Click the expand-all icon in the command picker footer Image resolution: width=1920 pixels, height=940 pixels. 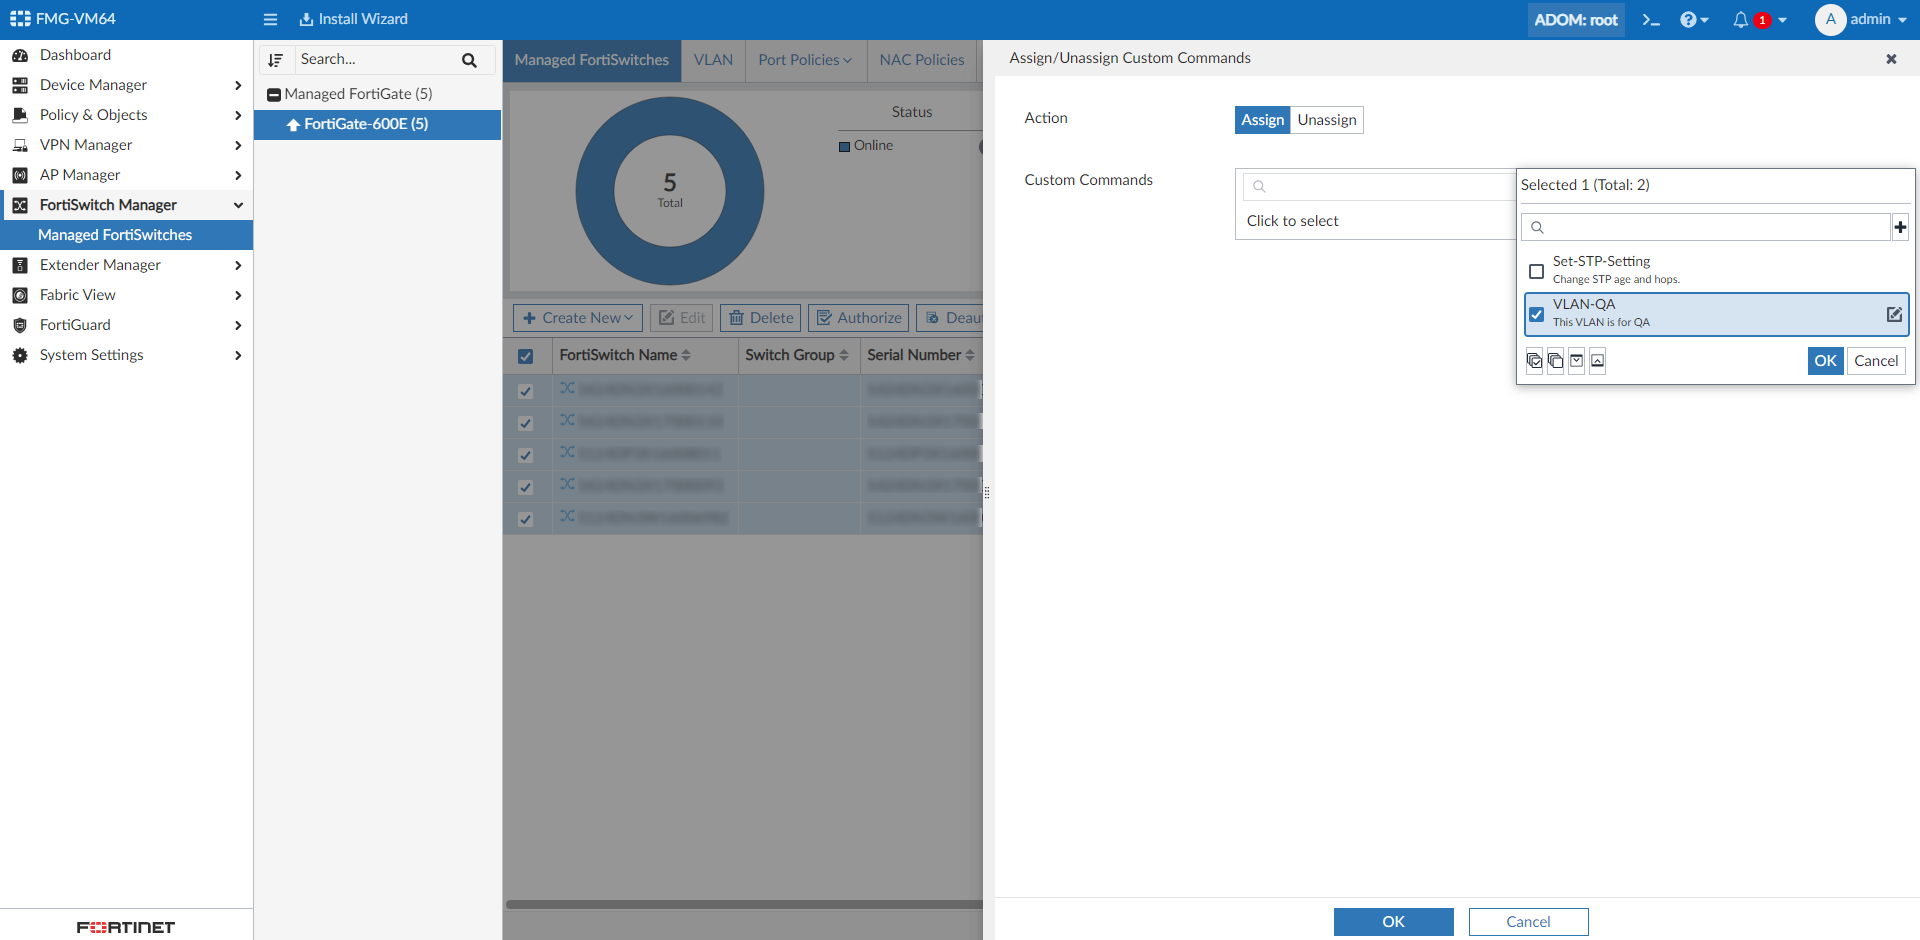click(1576, 361)
